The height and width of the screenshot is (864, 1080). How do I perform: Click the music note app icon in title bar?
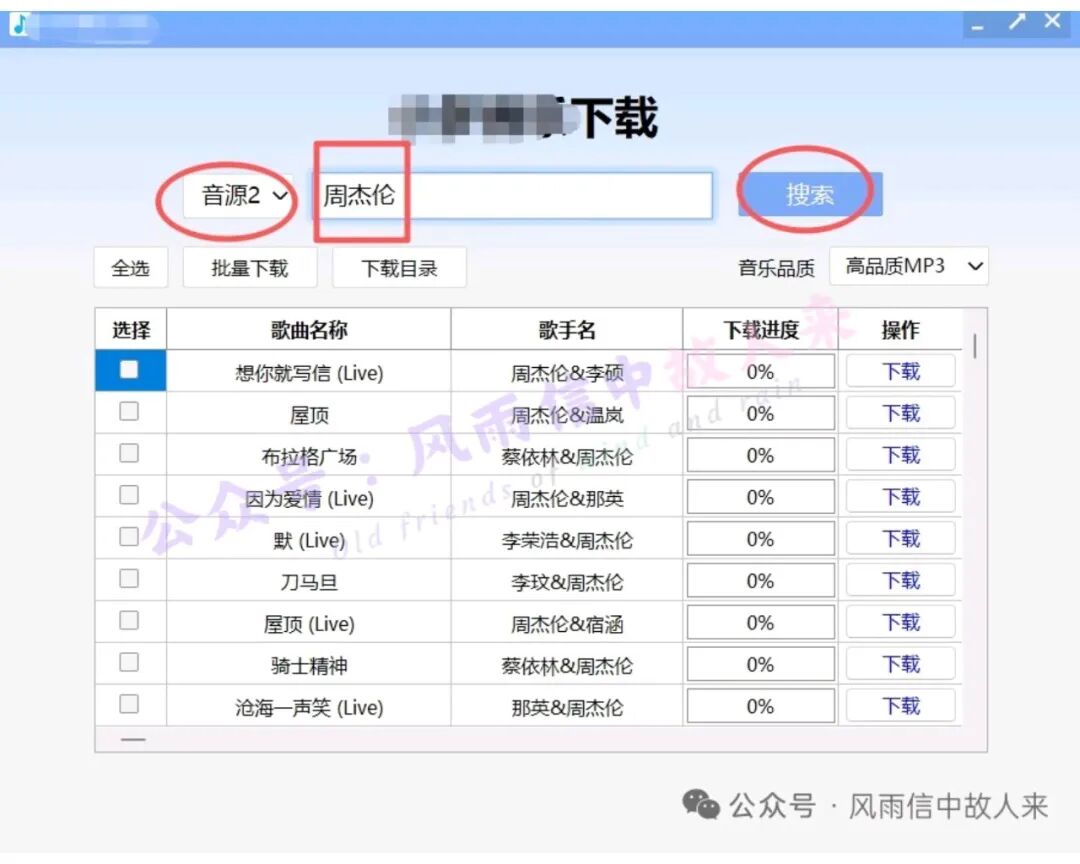coord(20,24)
